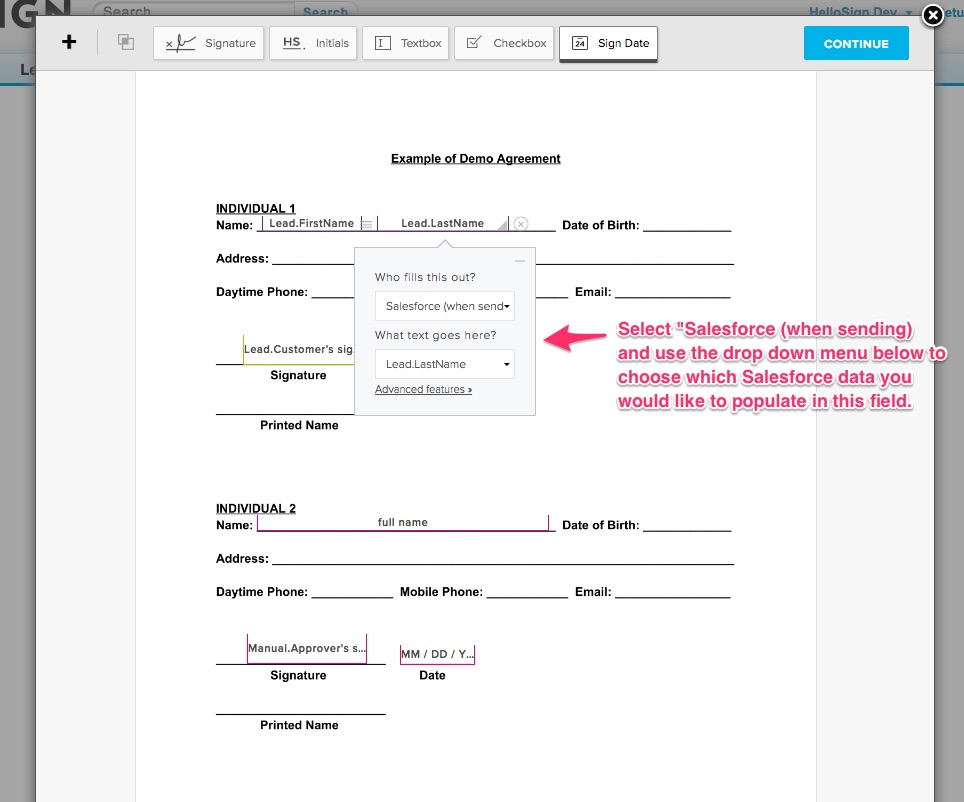964x802 pixels.
Task: Select the Checkbox field tool
Action: click(504, 43)
